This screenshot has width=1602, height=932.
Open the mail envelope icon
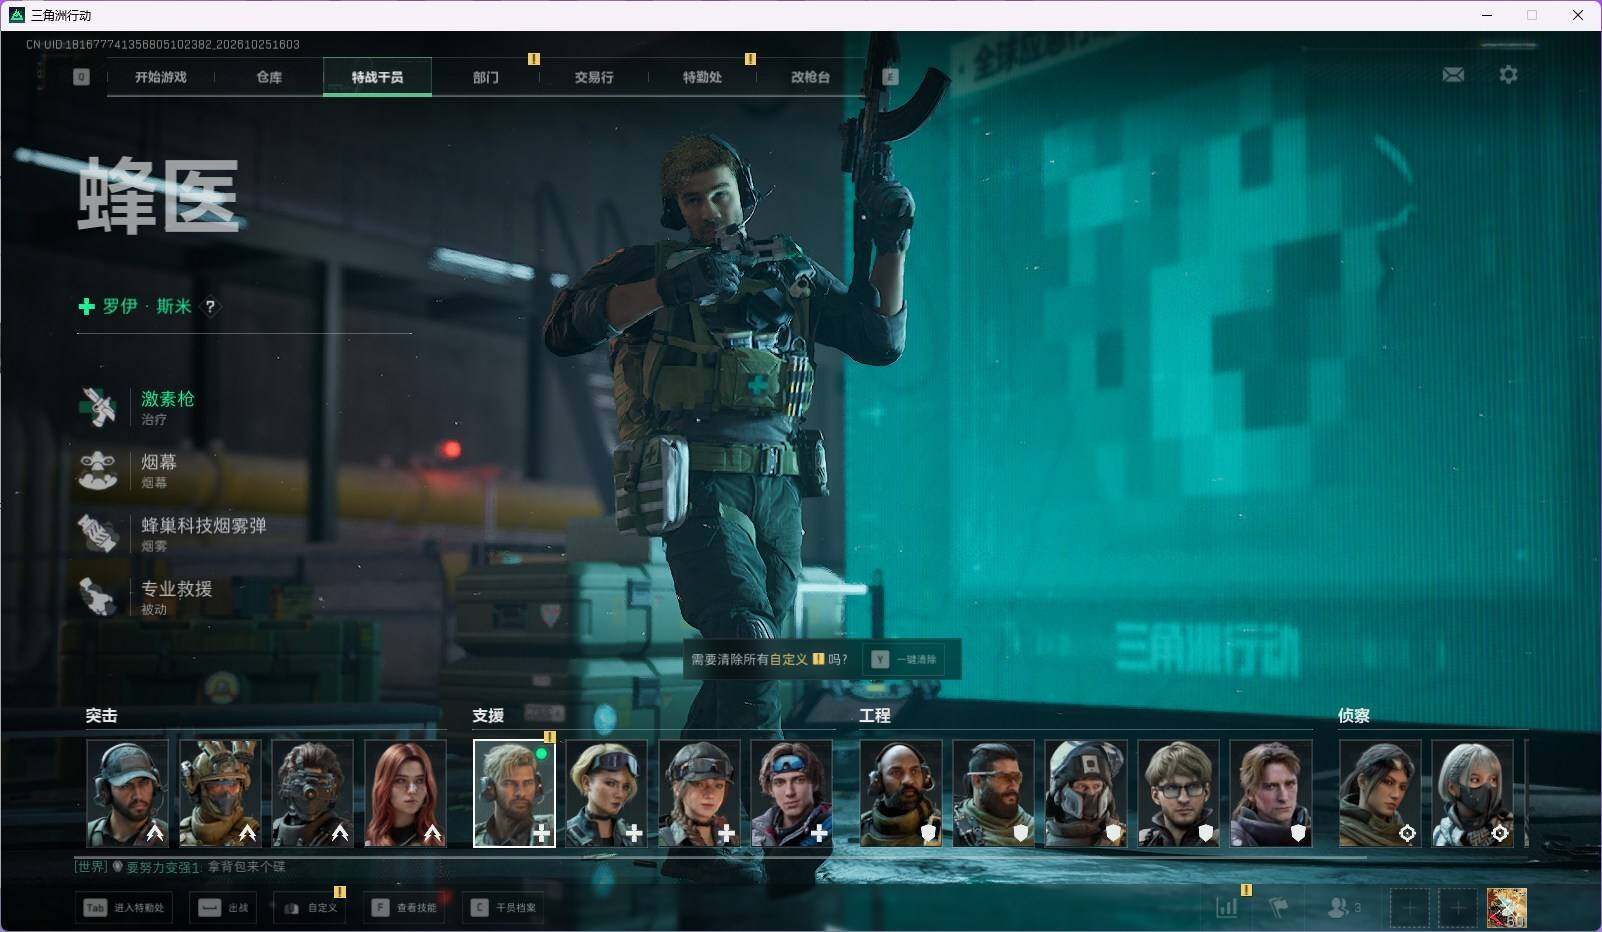[x=1453, y=75]
